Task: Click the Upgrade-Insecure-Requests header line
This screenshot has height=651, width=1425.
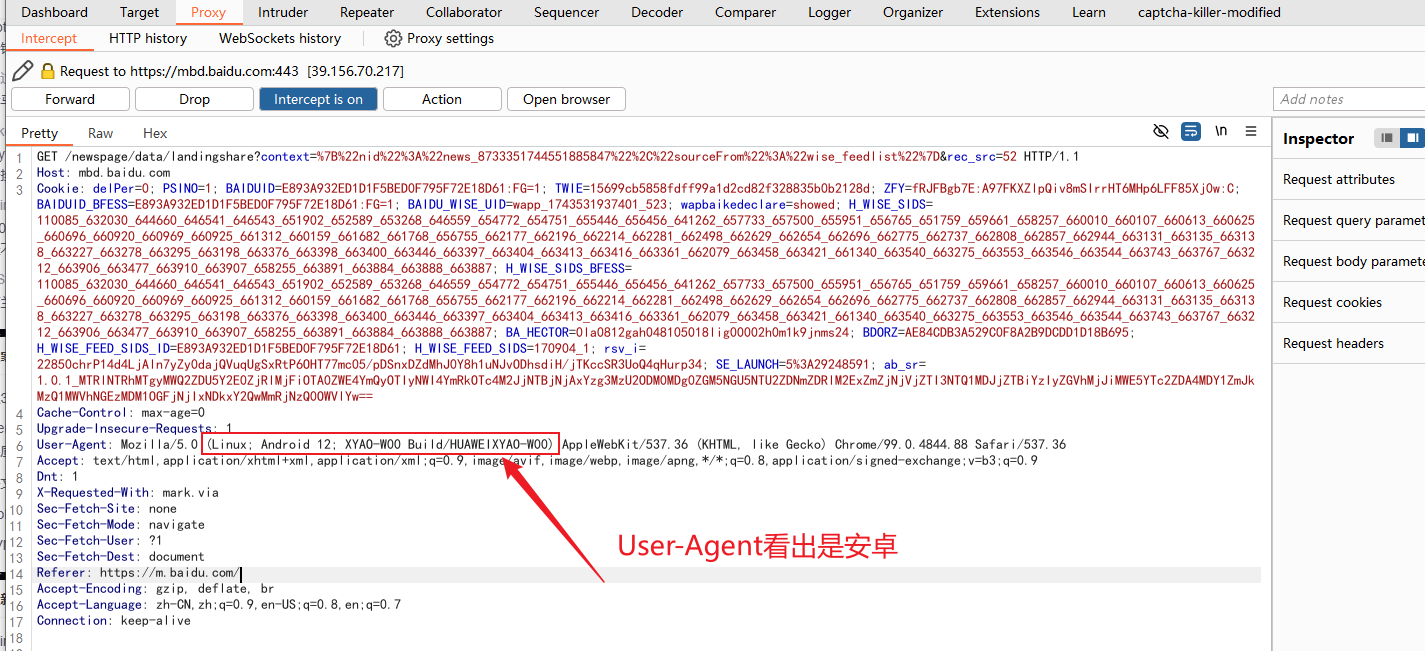Action: click(135, 428)
